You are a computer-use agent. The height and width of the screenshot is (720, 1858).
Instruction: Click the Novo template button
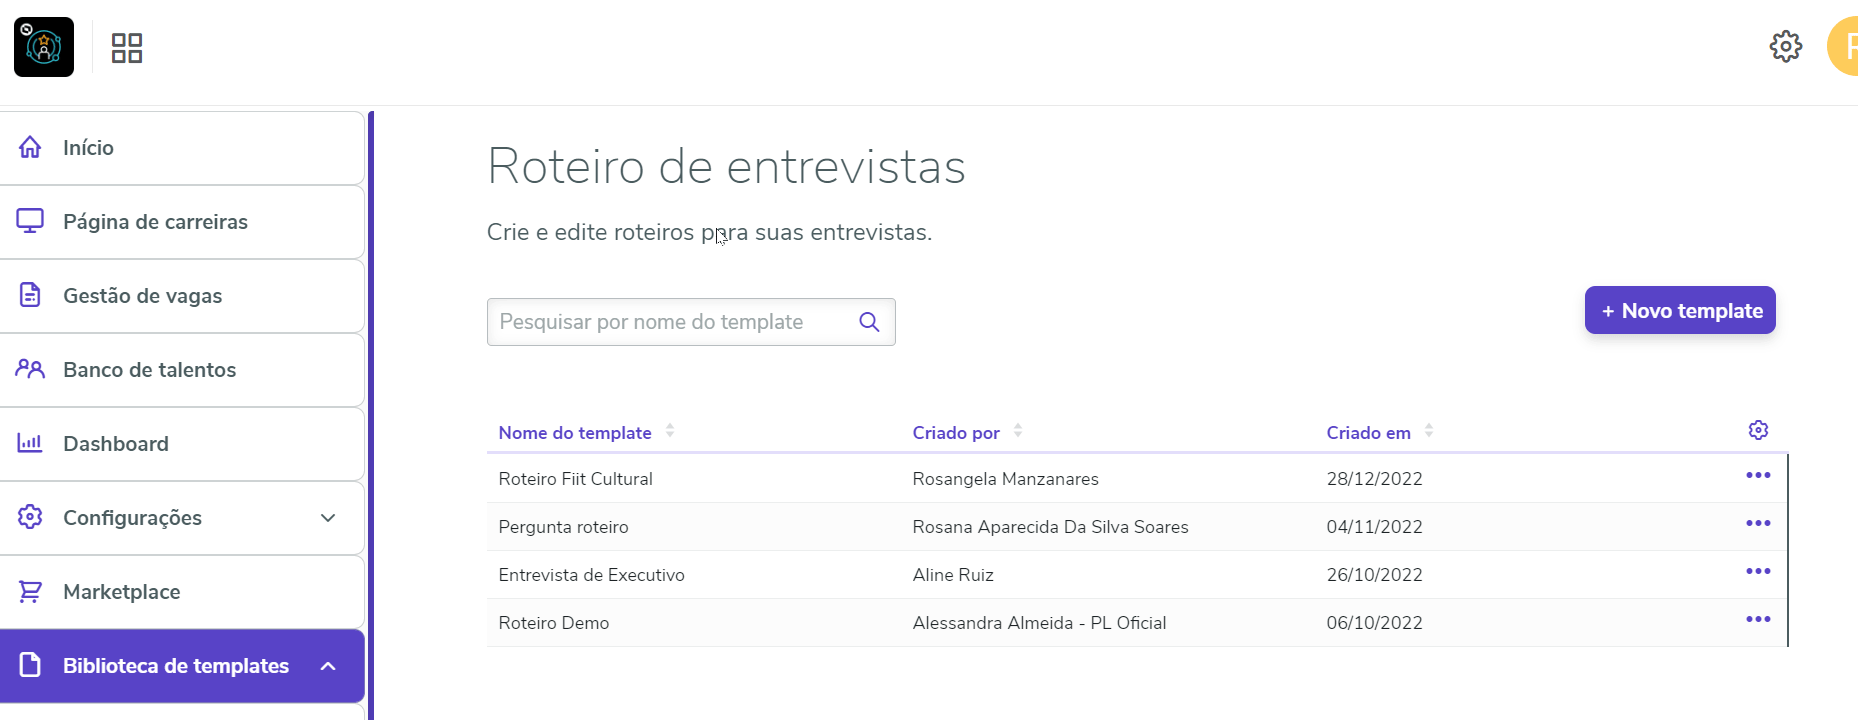coord(1680,310)
